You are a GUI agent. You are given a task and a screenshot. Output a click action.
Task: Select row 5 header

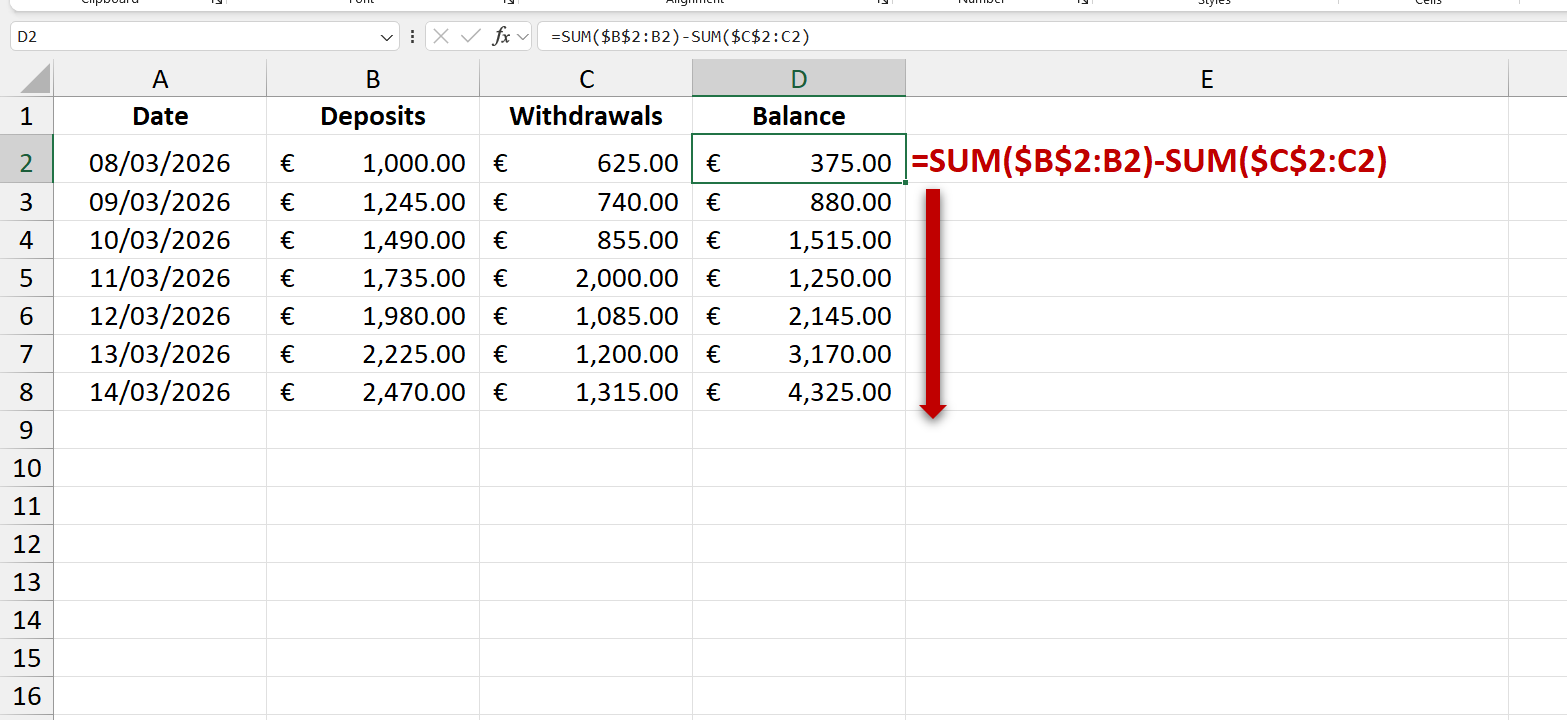click(x=27, y=278)
